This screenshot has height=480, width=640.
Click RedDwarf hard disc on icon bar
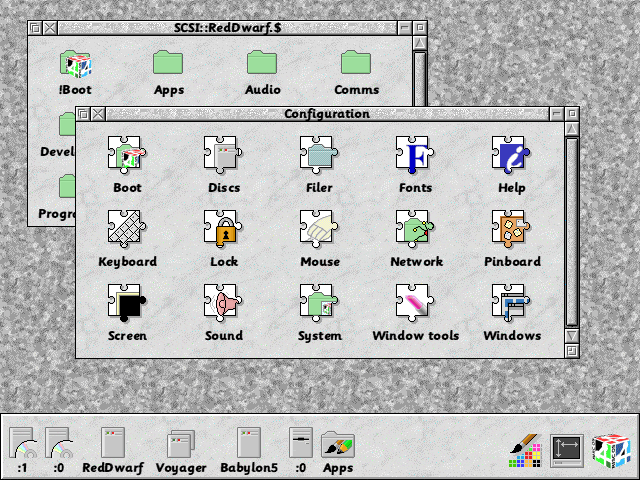click(x=113, y=443)
